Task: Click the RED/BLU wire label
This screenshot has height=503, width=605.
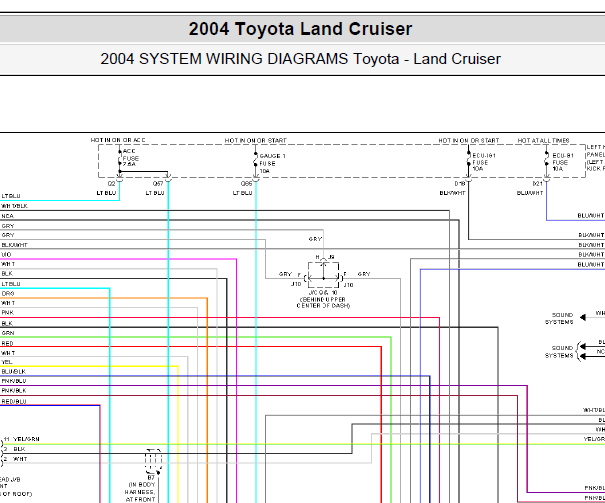Action: pyautogui.click(x=14, y=402)
